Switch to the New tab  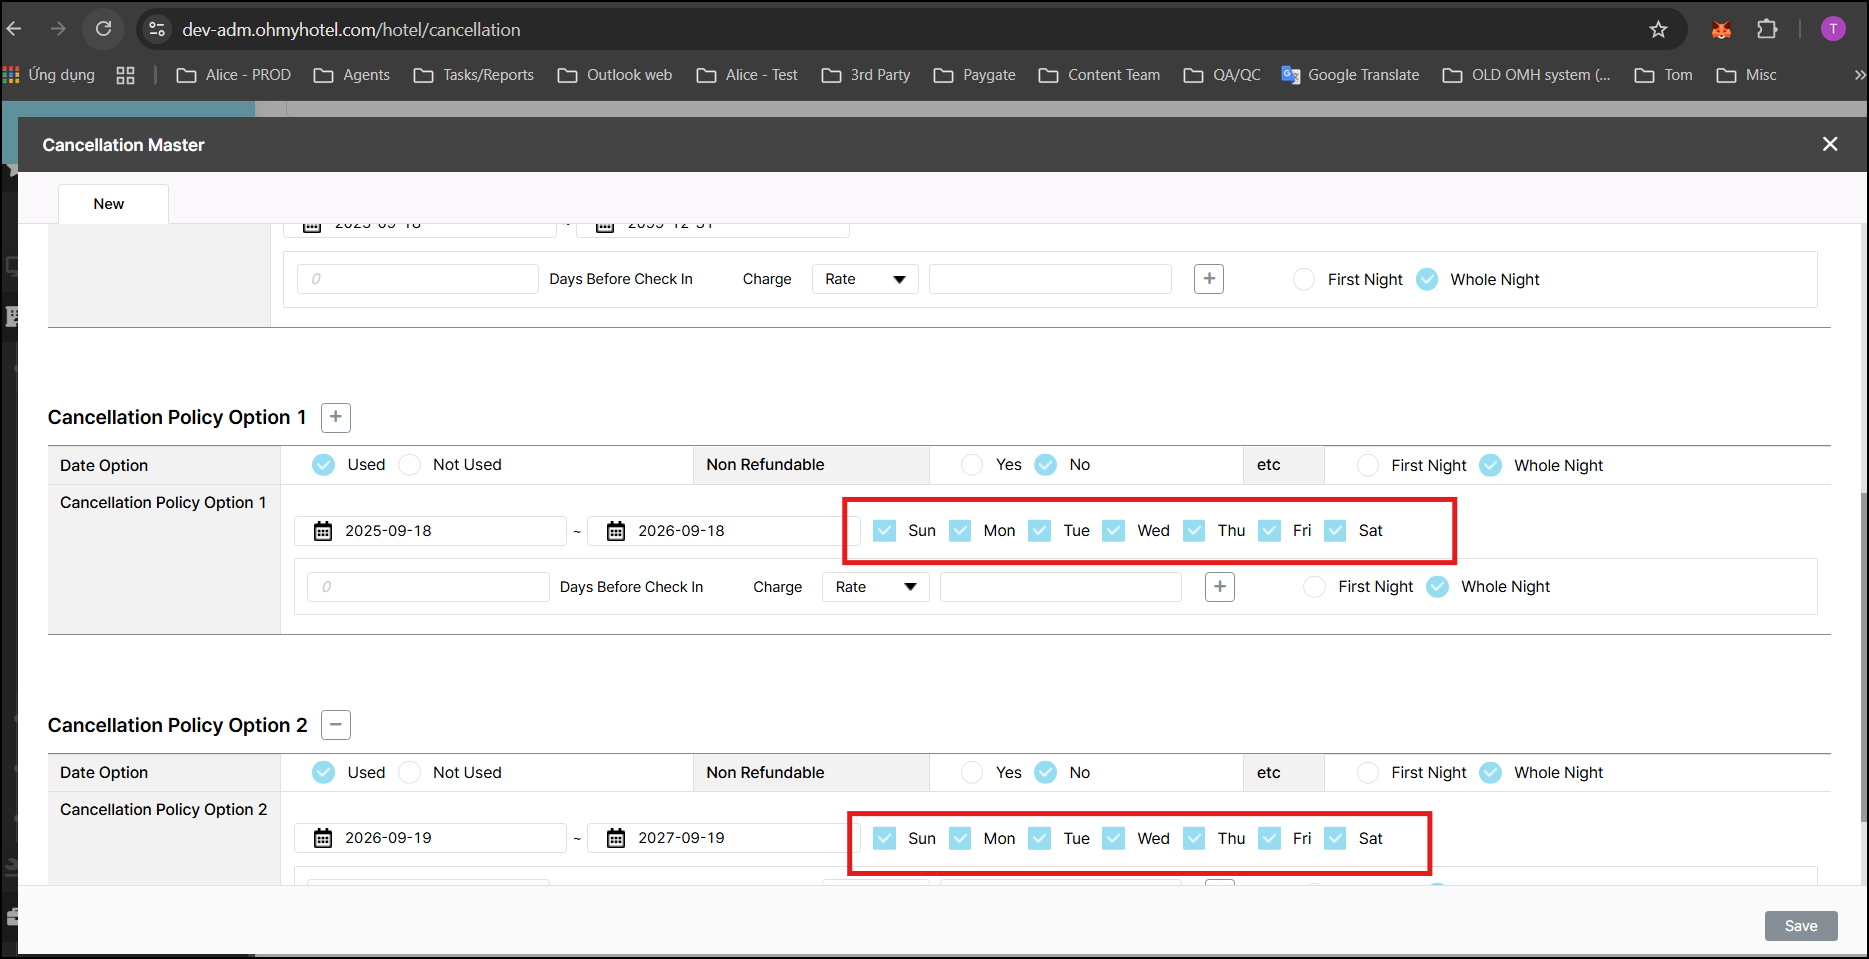(x=109, y=204)
